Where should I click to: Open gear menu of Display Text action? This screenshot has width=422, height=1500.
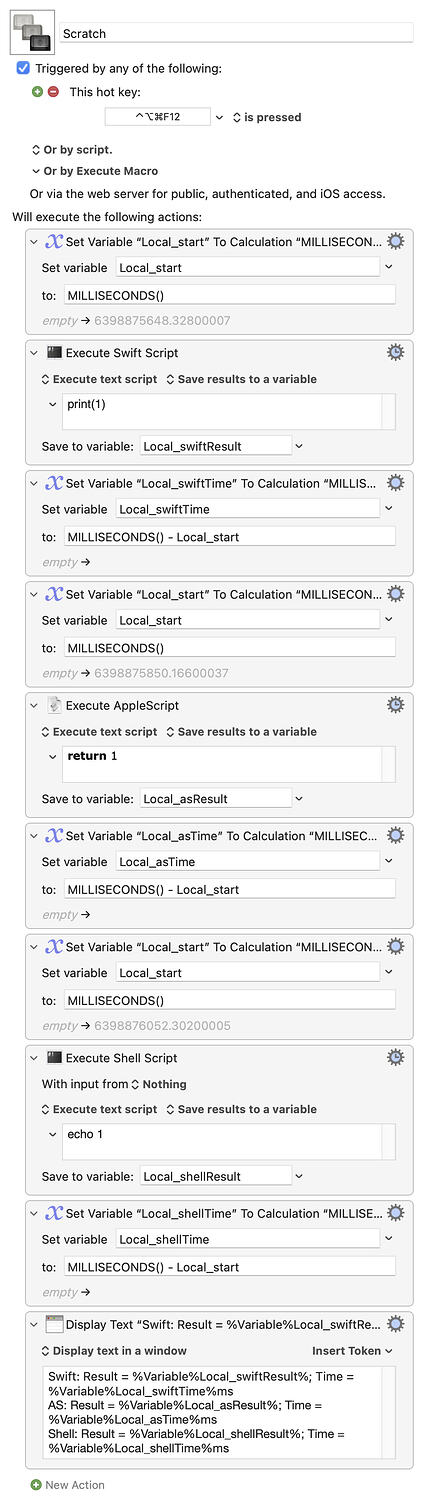(396, 1324)
